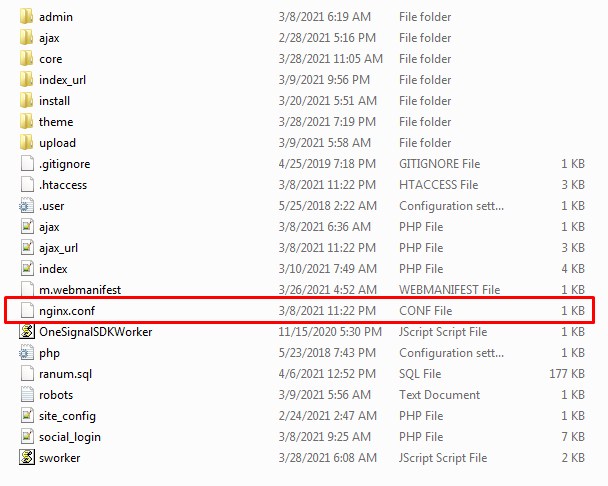Image resolution: width=608 pixels, height=486 pixels.
Task: Select the index PHP file icon
Action: coord(27,269)
